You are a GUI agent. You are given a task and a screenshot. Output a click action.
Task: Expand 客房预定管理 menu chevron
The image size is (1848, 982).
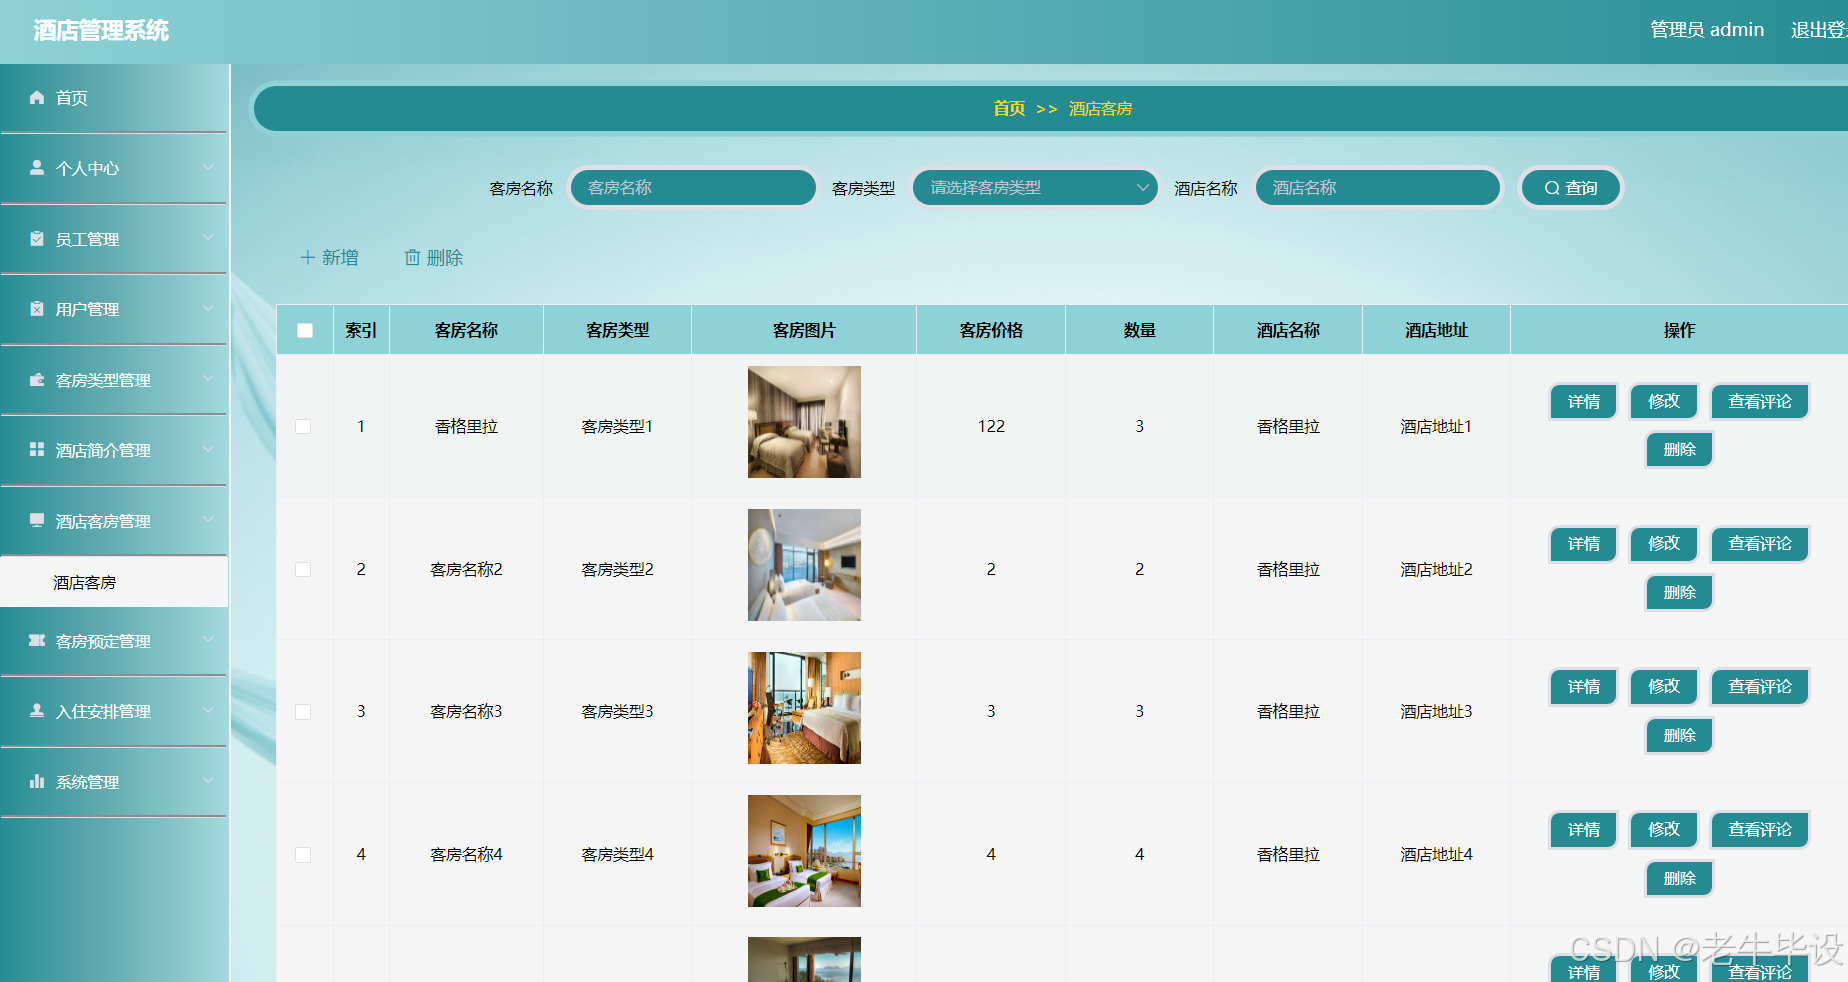(x=208, y=640)
